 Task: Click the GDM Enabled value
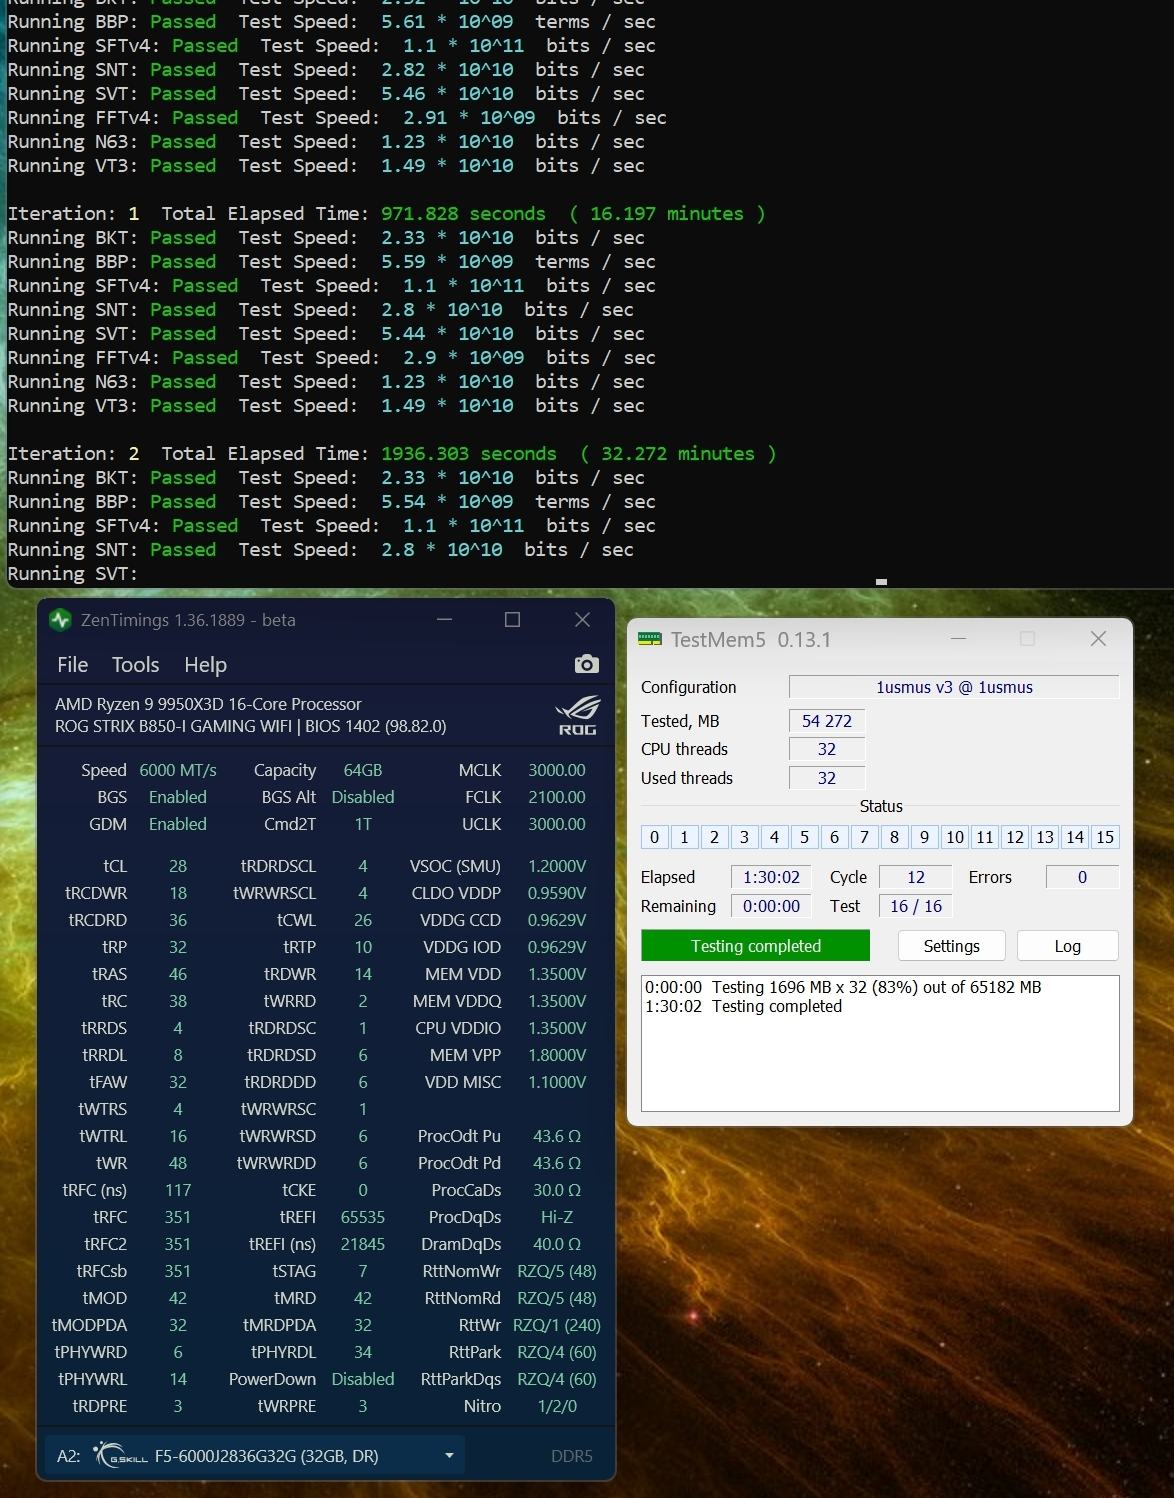pos(178,824)
